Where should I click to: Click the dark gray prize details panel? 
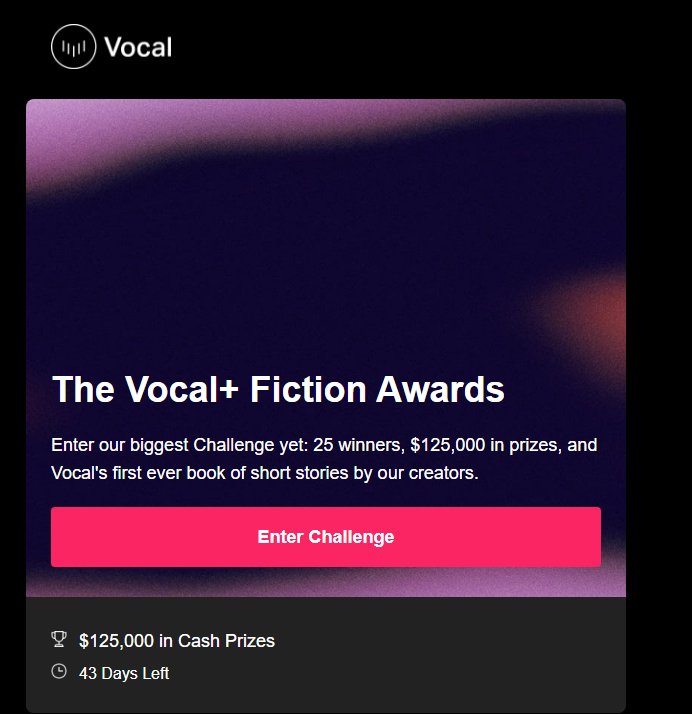point(326,655)
